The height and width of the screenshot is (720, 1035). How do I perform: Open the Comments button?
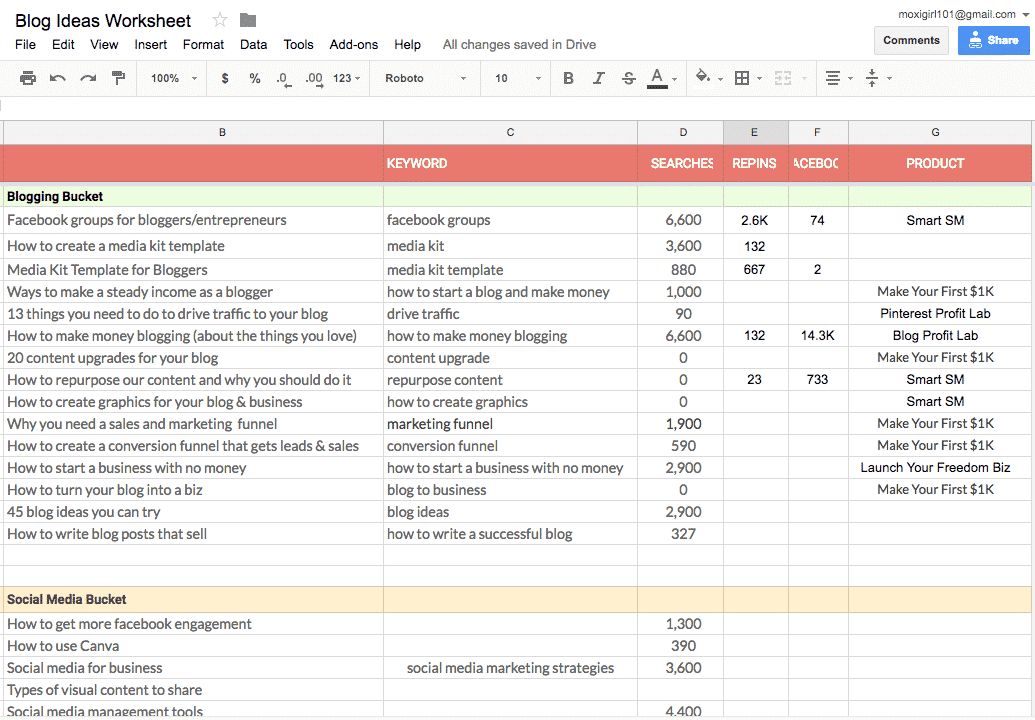click(x=911, y=40)
